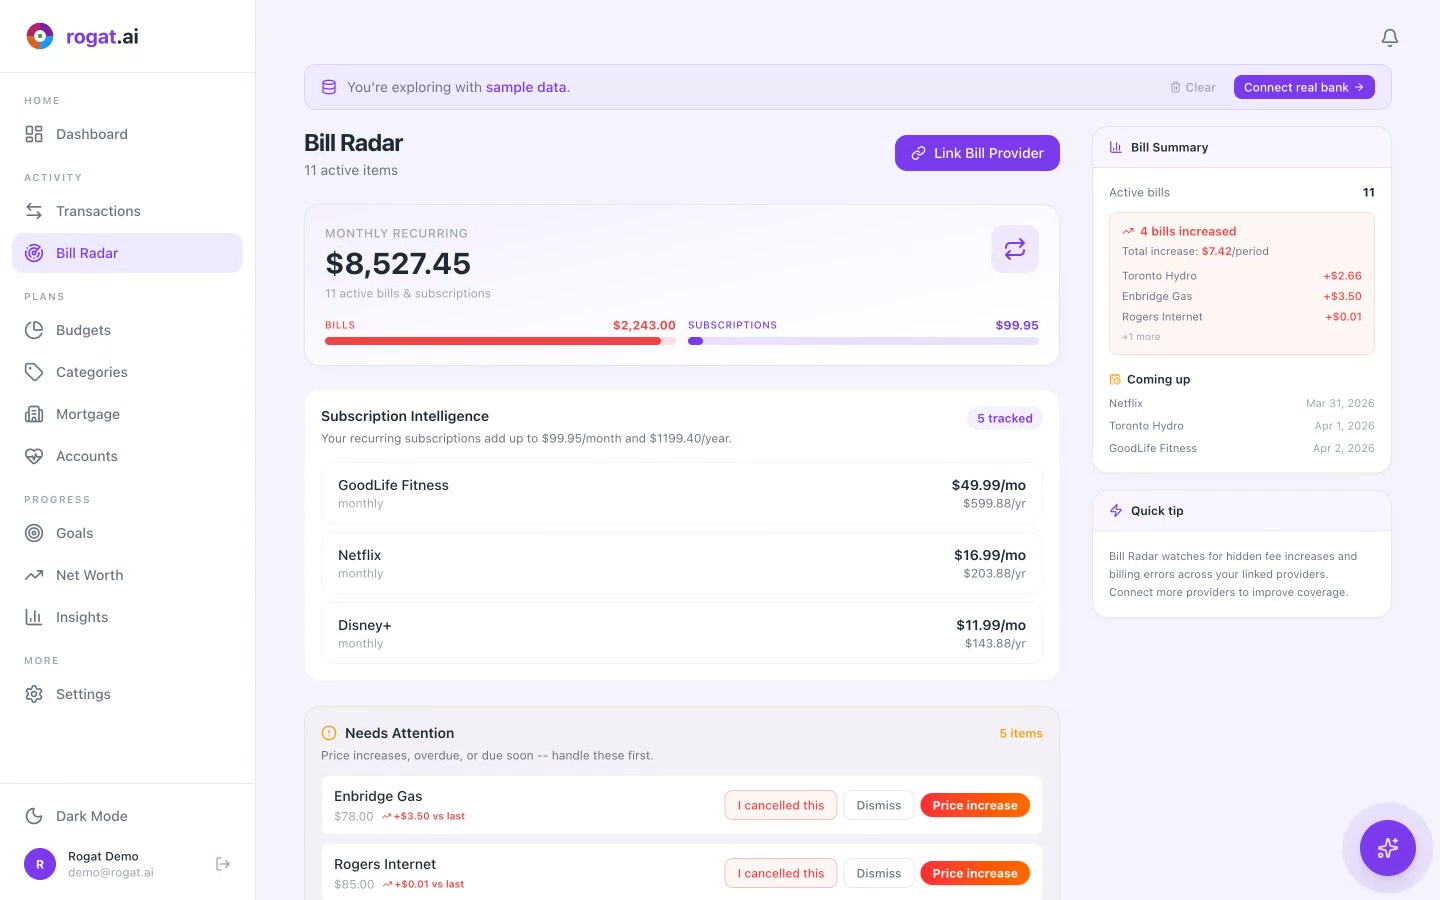Click the Insights bar-chart icon in sidebar
The width and height of the screenshot is (1440, 900).
(x=34, y=617)
